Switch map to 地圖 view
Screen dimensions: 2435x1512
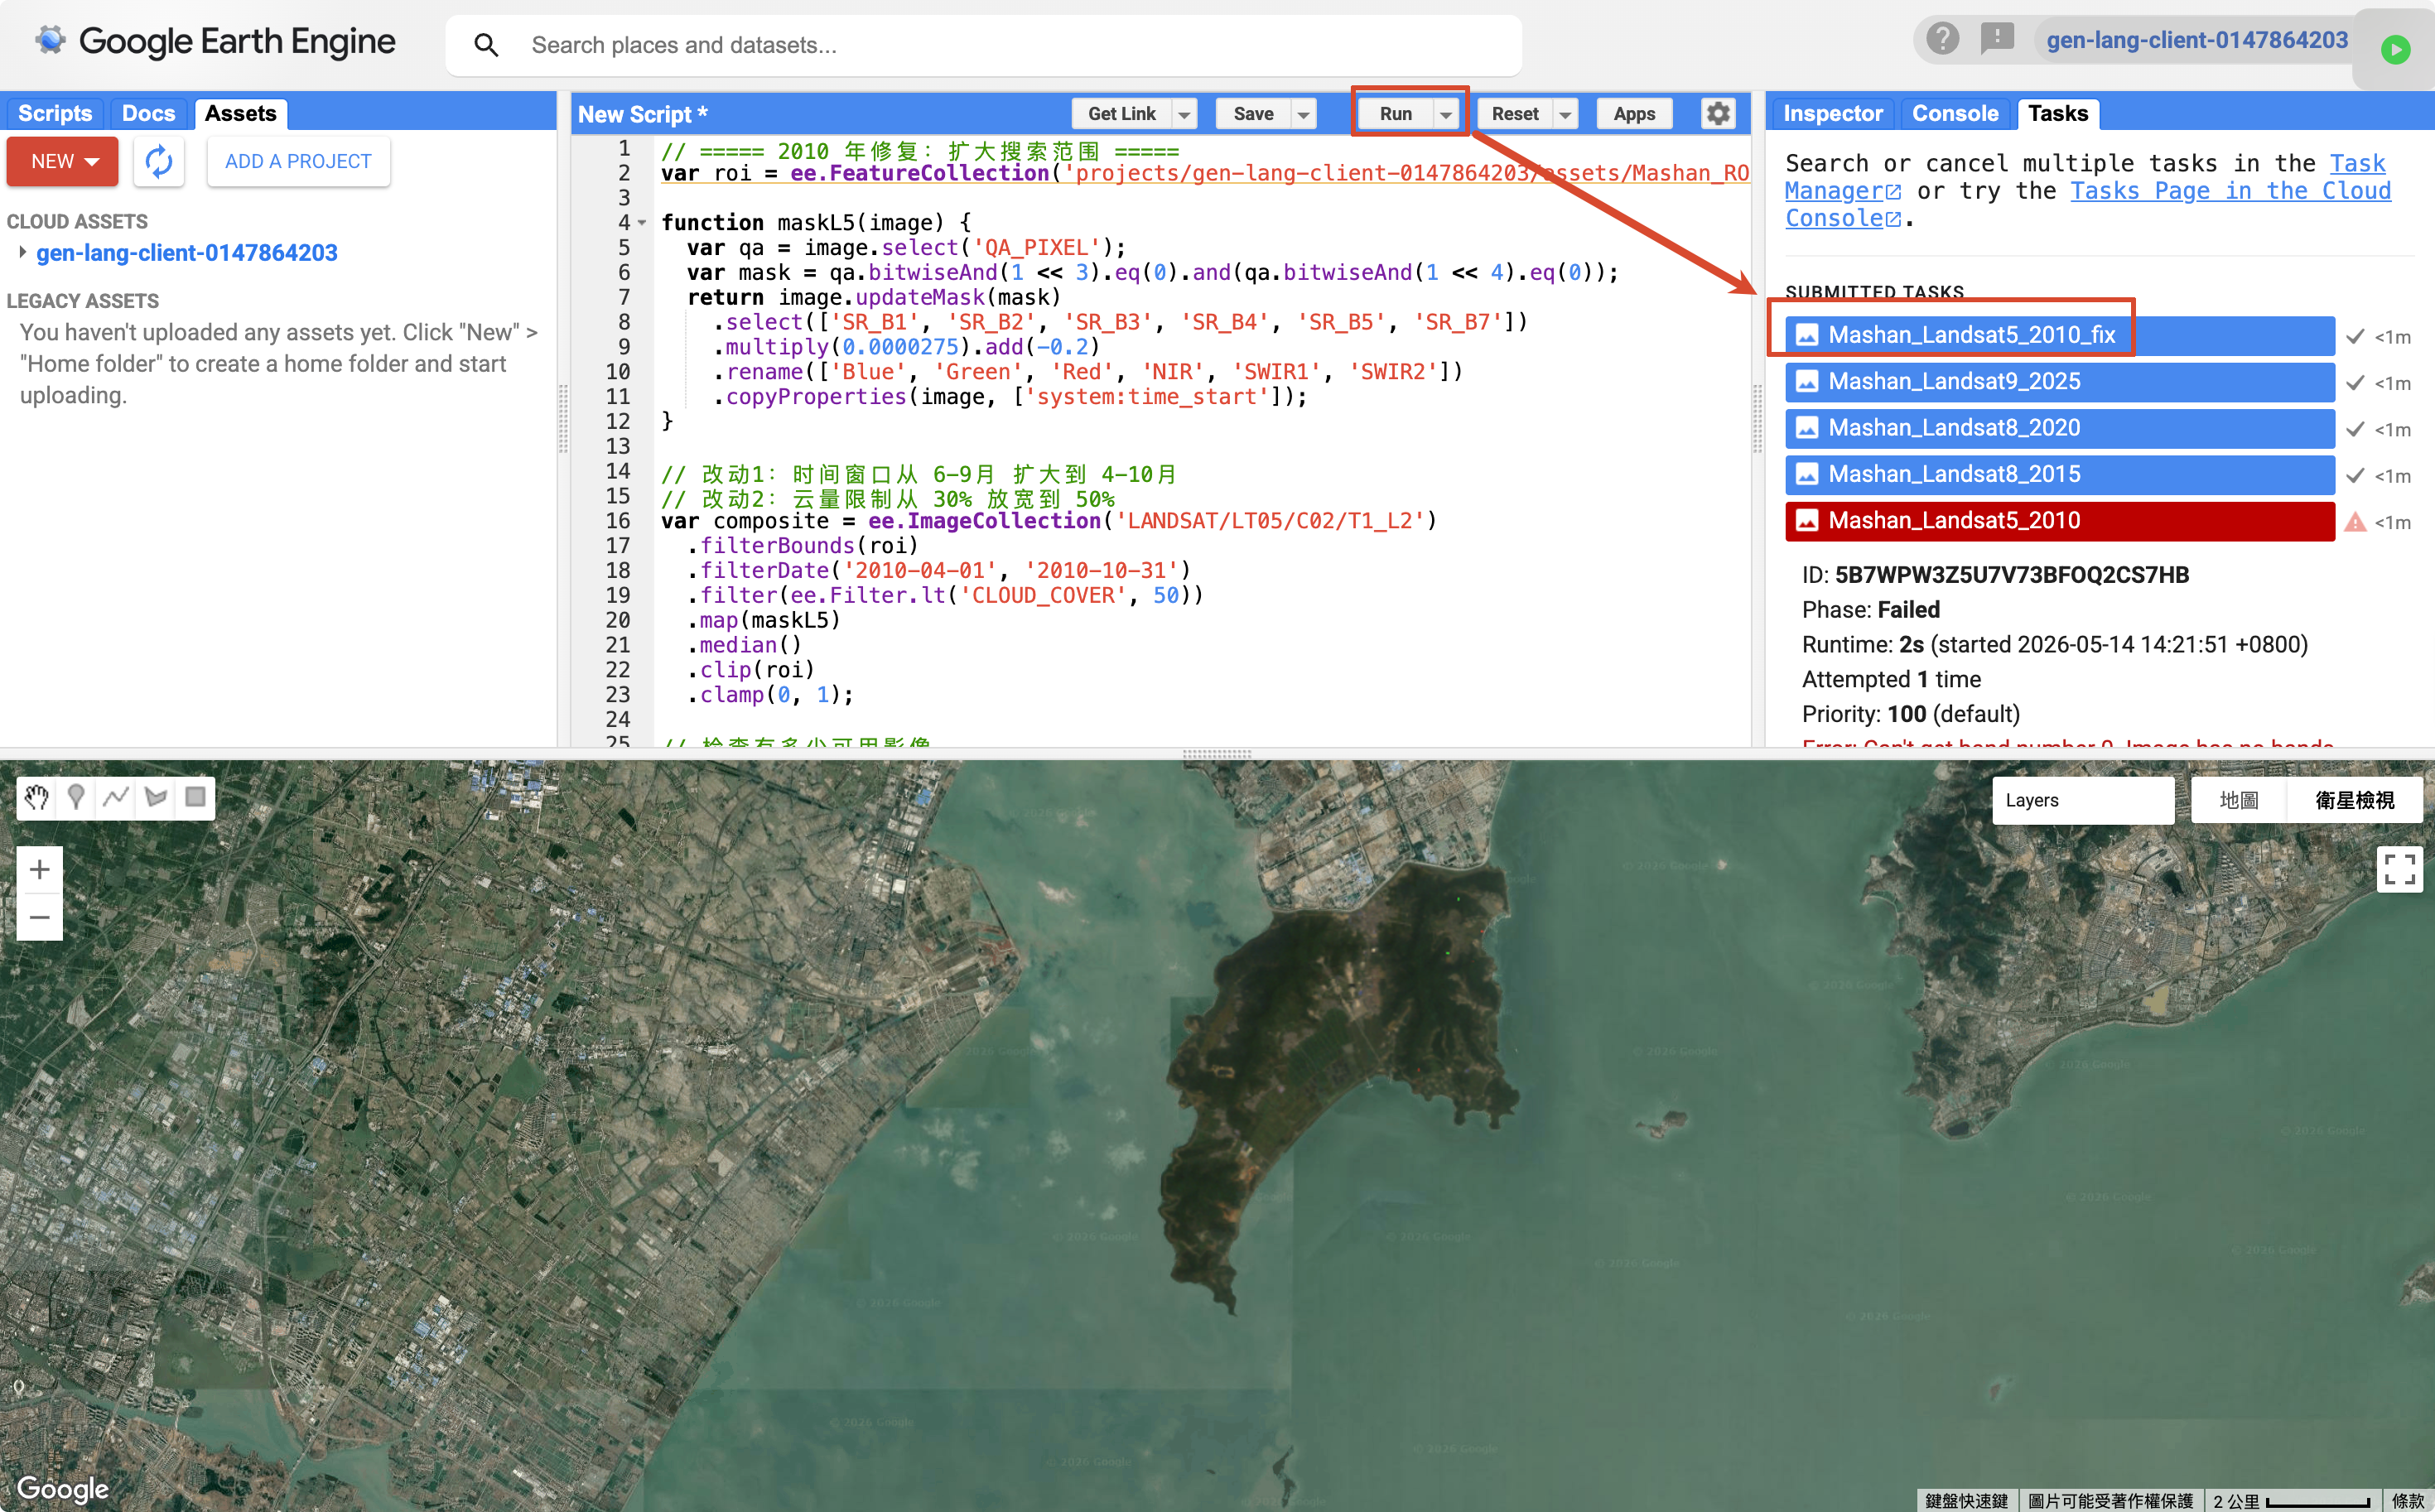point(2238,800)
